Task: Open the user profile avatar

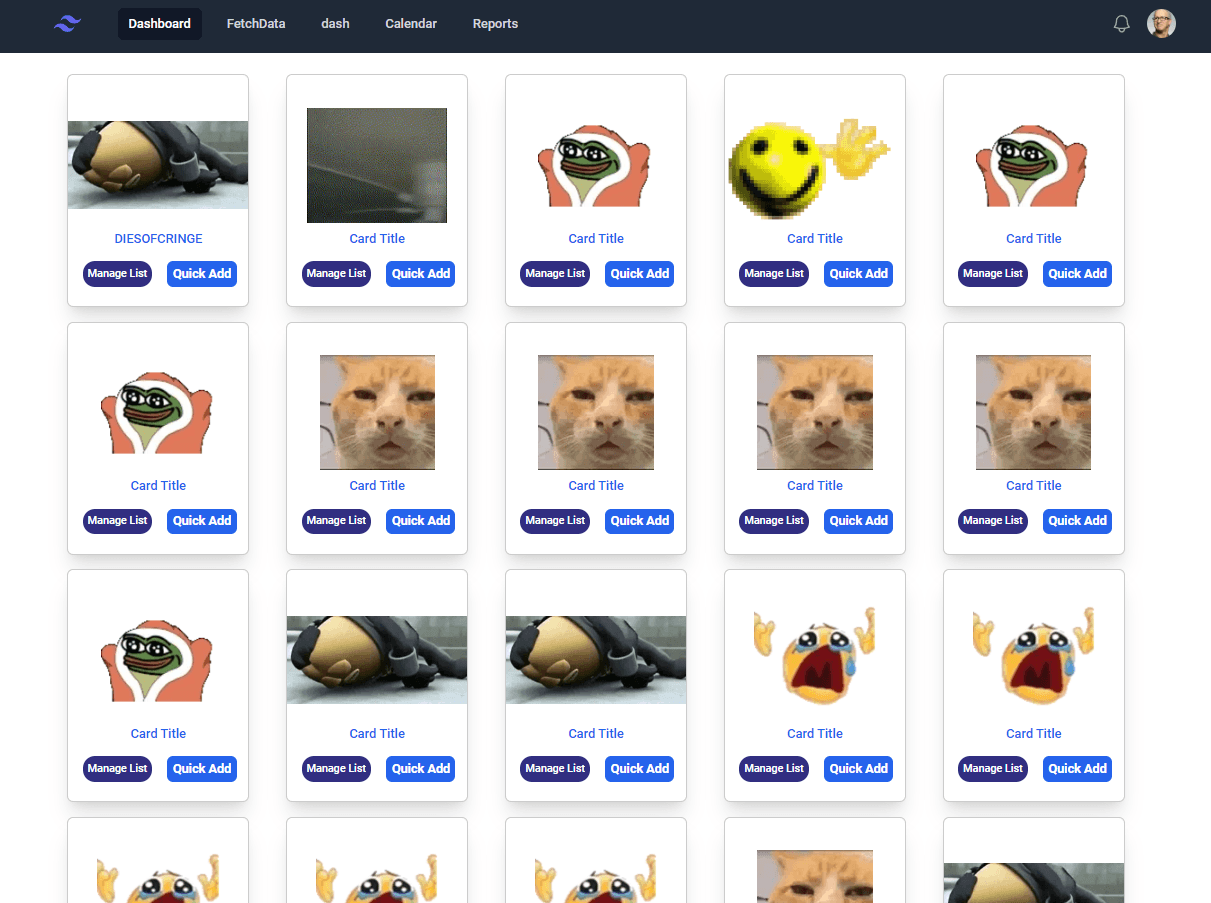Action: [x=1161, y=24]
